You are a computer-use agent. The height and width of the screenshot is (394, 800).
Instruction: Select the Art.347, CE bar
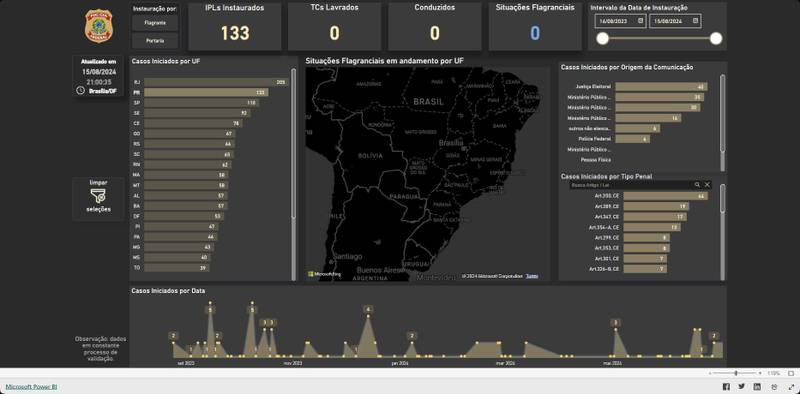pos(655,217)
